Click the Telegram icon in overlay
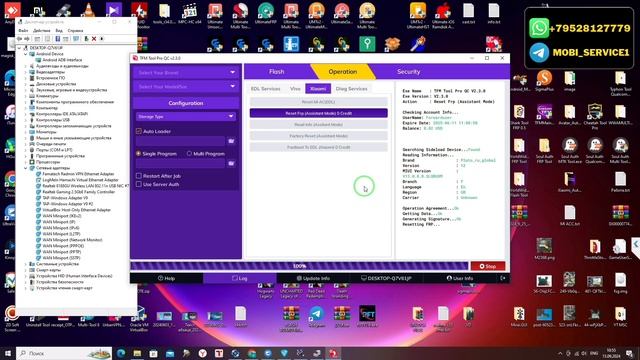The image size is (640, 360). (x=539, y=53)
